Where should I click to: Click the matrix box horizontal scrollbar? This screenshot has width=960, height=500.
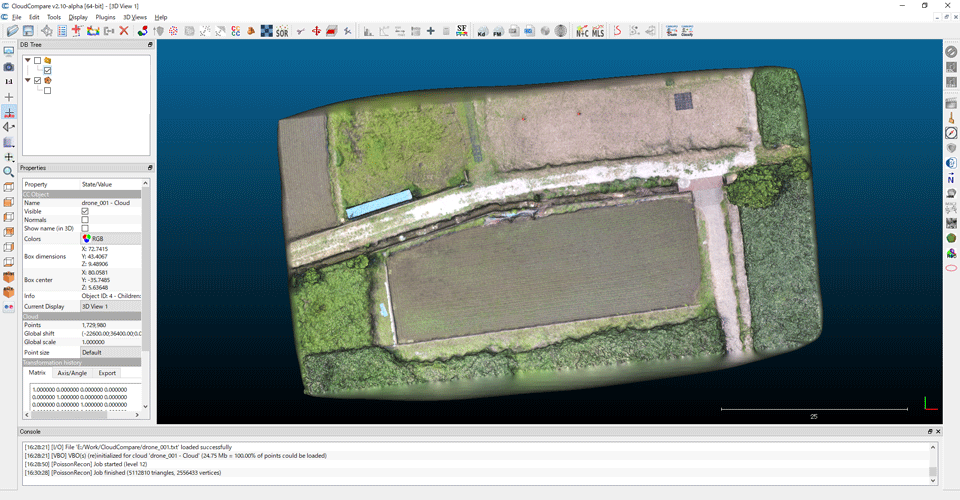coord(81,414)
